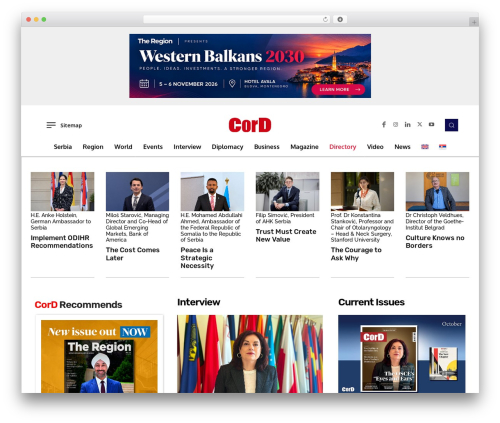Click the Miloš Starović photo thumbnail
The width and height of the screenshot is (500, 423).
(x=137, y=191)
